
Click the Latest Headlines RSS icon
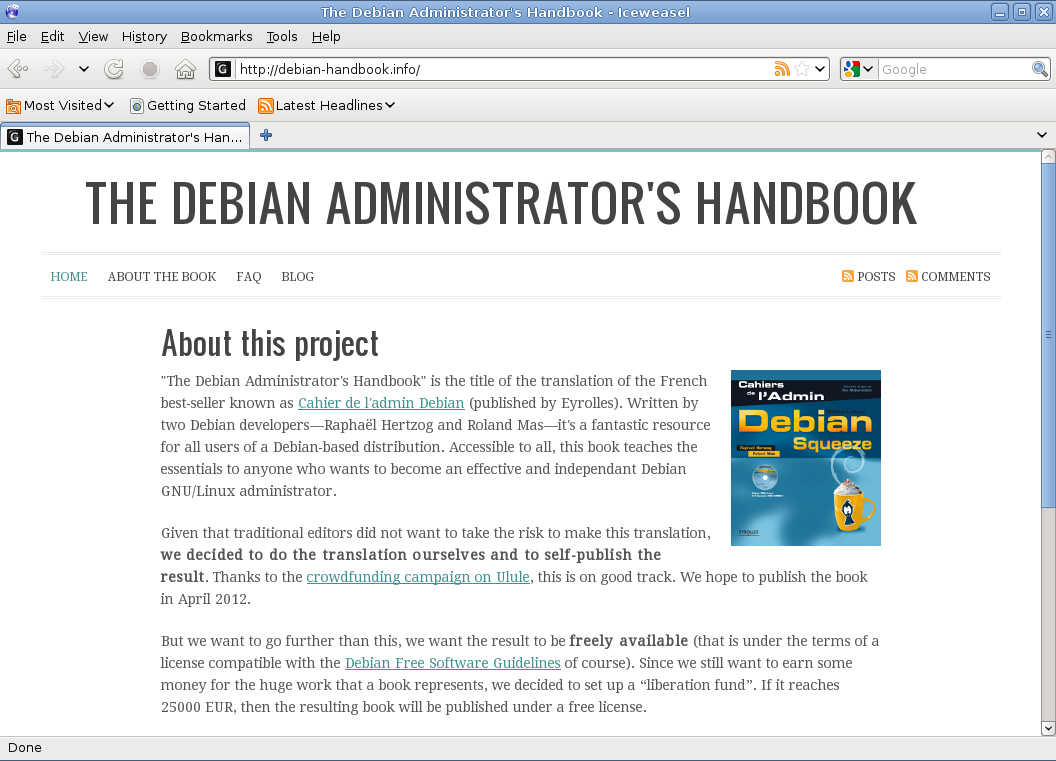coord(266,106)
